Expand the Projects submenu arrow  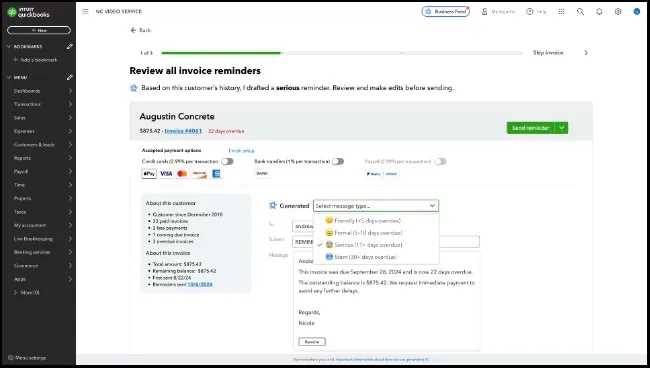(x=70, y=199)
